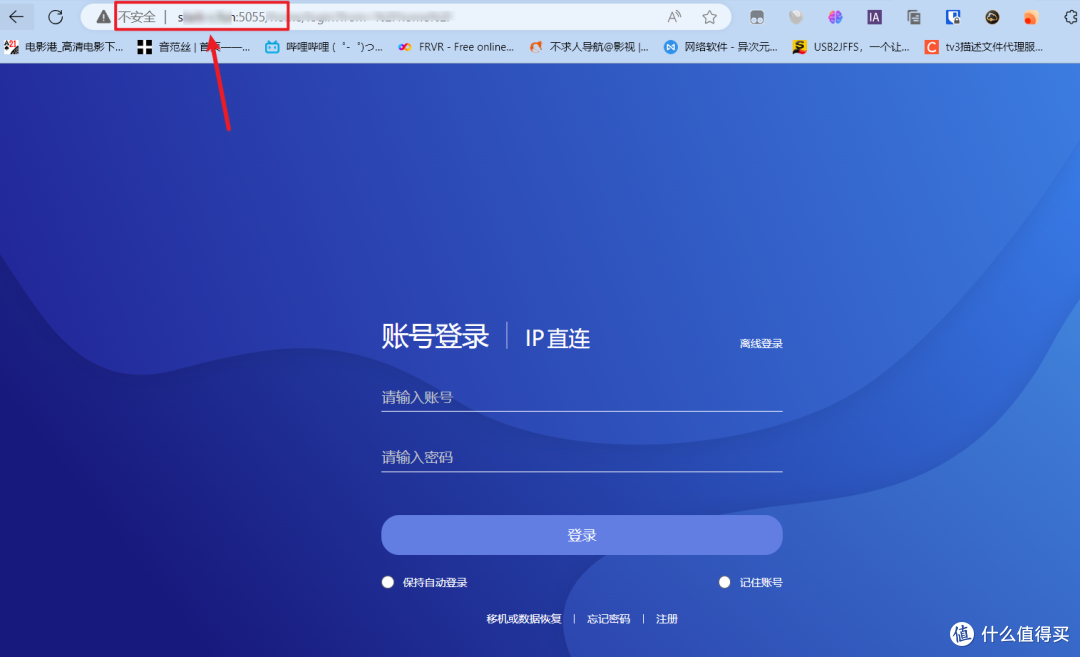Click the address bar URL text

point(314,17)
